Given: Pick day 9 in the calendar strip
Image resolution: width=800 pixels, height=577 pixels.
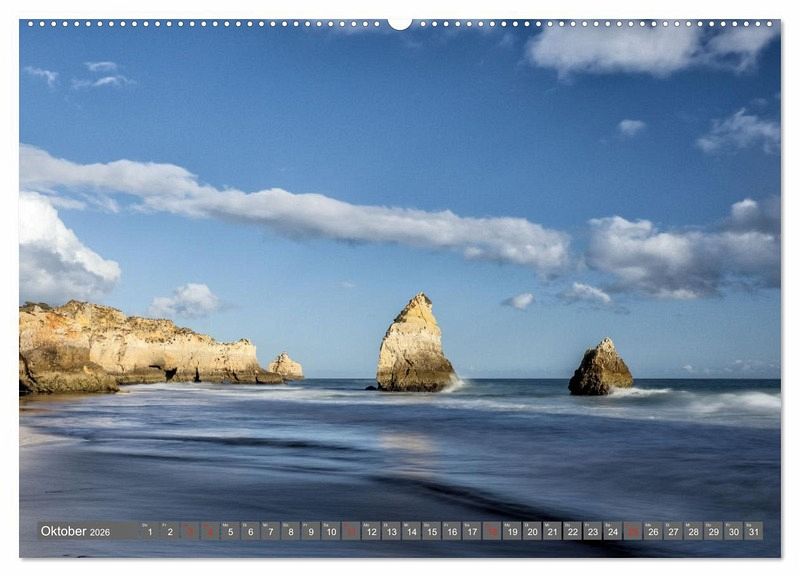Looking at the screenshot, I should (x=311, y=531).
